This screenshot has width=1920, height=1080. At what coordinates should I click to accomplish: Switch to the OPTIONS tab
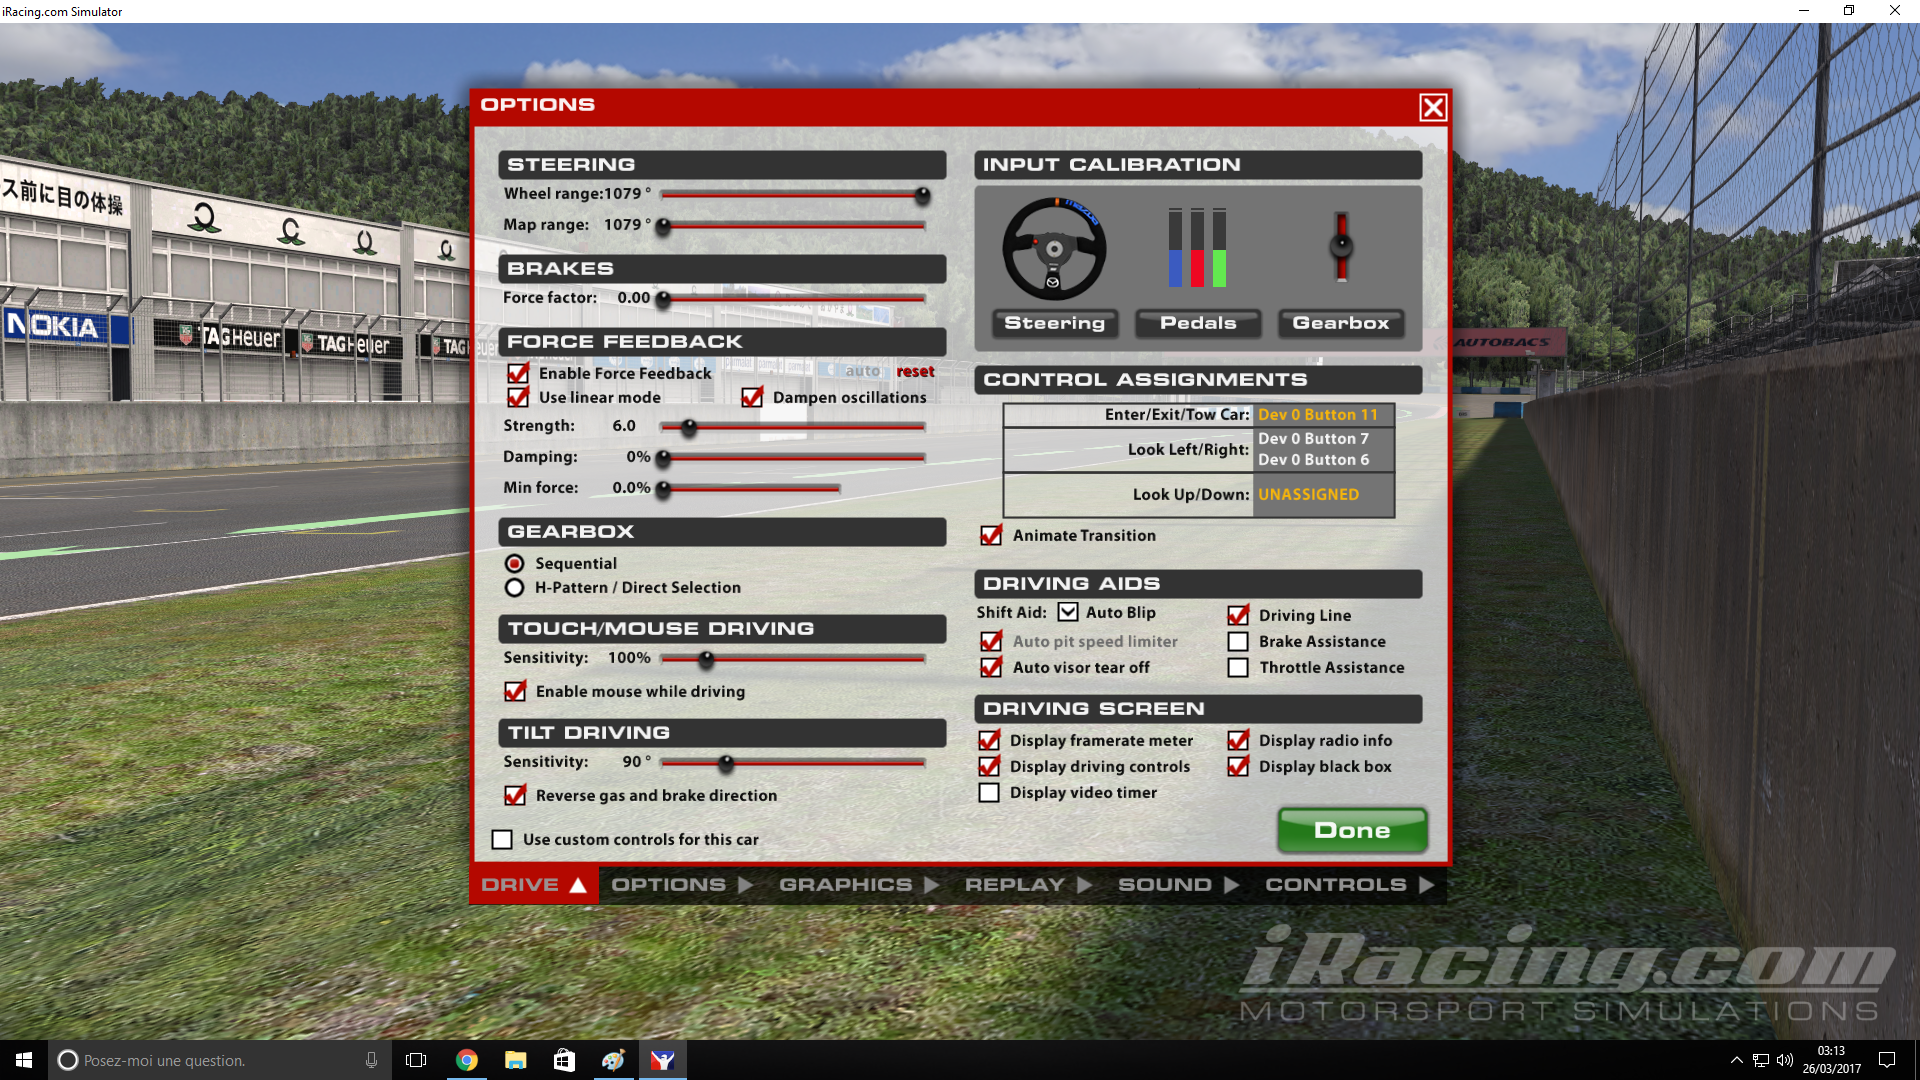[681, 885]
